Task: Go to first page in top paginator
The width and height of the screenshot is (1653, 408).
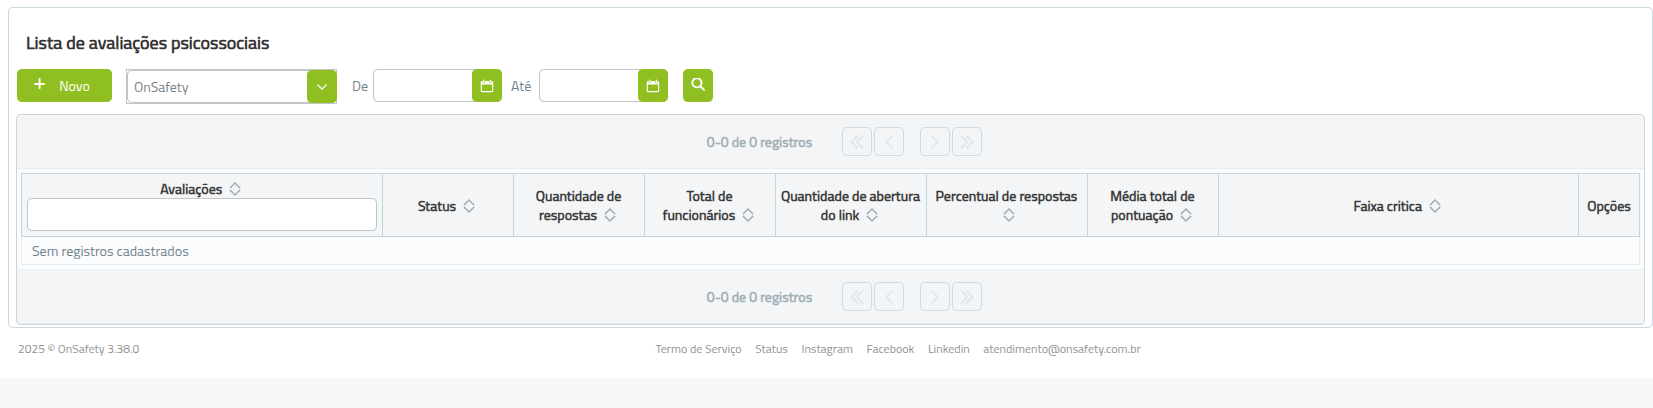Action: 857,142
